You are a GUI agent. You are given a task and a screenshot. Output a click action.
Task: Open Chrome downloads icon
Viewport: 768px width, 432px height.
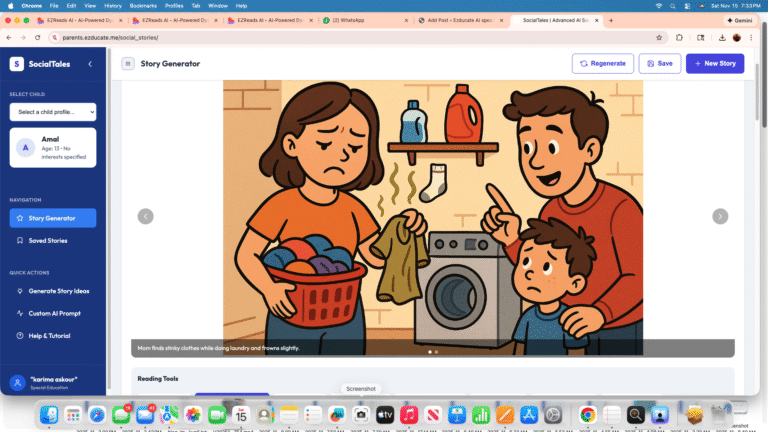(722, 38)
